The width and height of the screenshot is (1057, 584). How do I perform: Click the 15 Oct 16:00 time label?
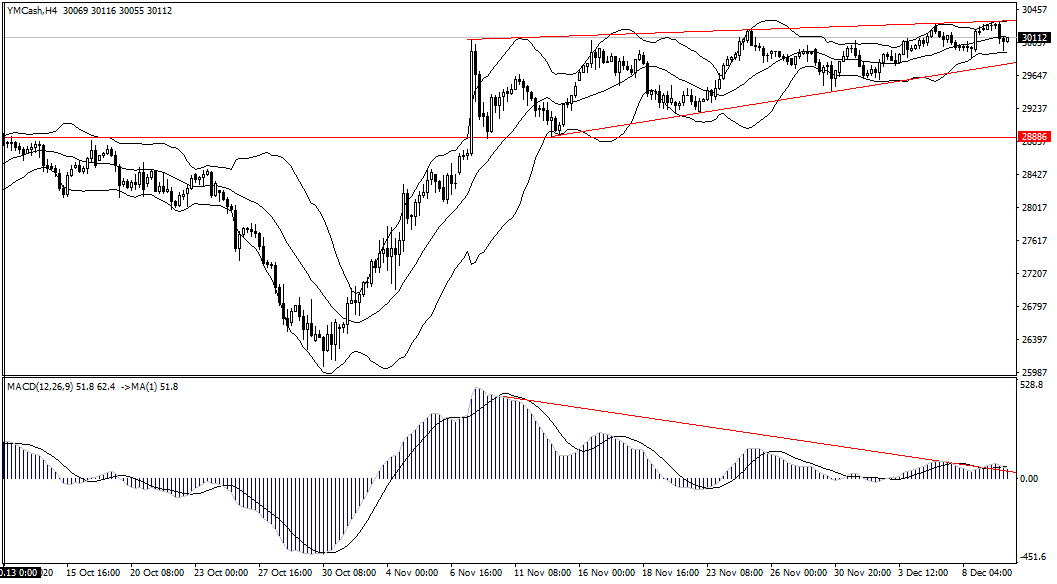[x=93, y=574]
